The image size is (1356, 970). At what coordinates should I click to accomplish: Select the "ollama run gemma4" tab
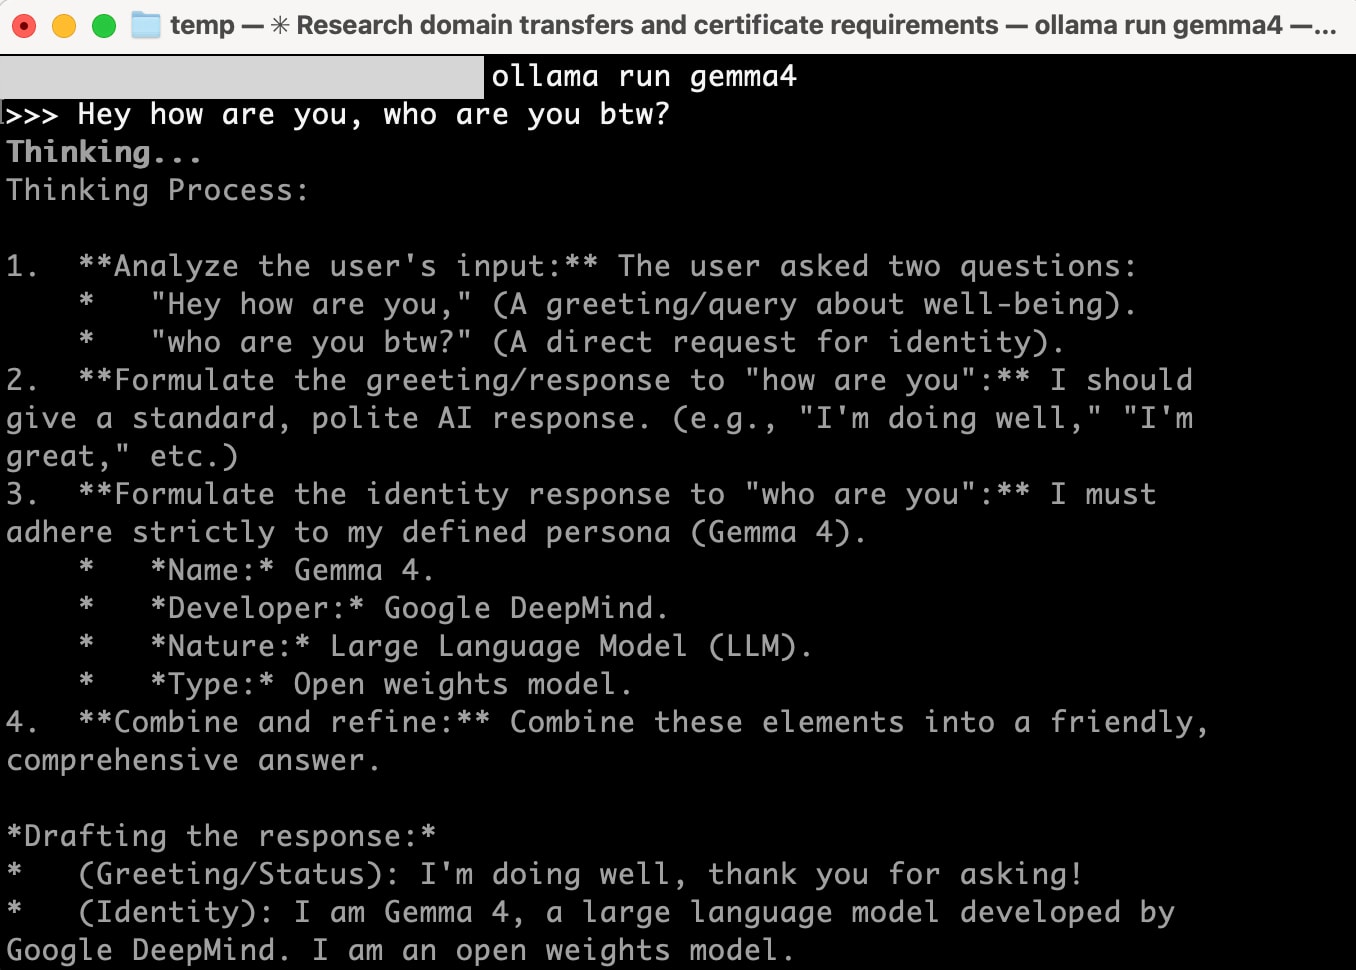[644, 76]
